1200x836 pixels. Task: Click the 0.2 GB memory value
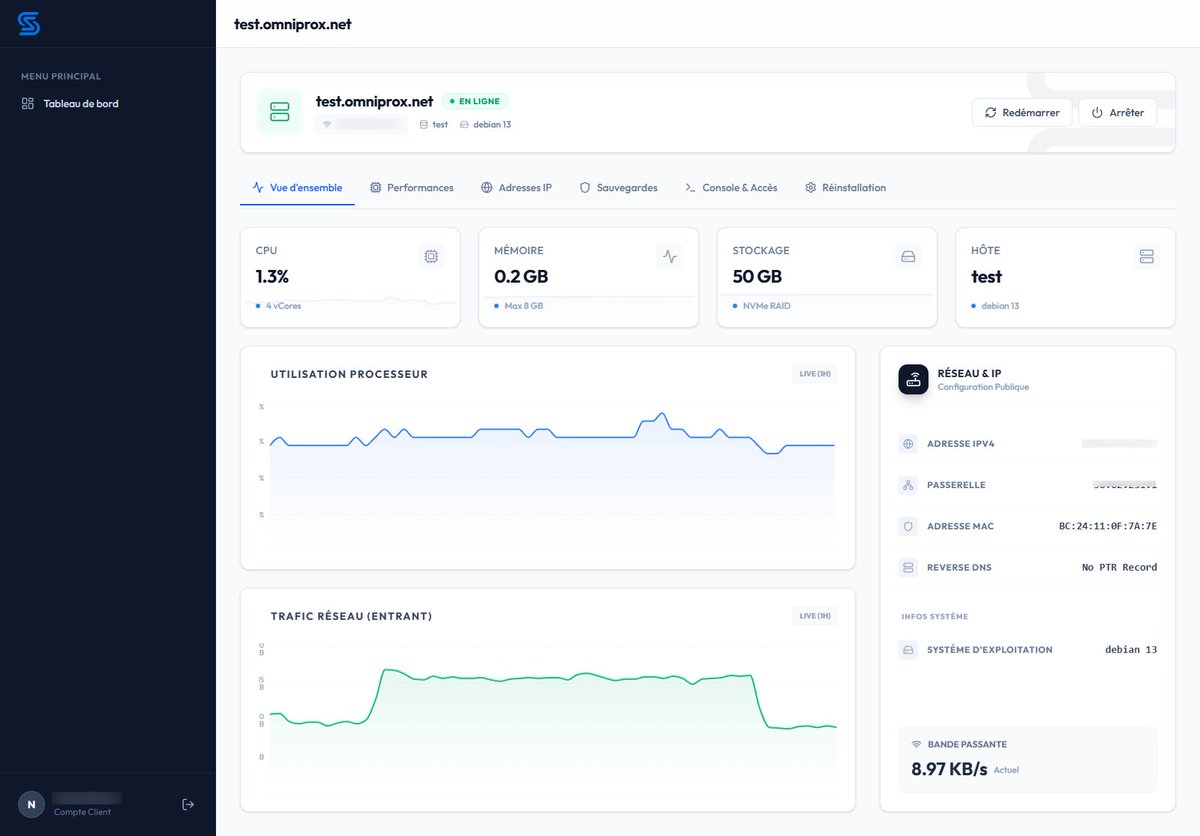[521, 277]
